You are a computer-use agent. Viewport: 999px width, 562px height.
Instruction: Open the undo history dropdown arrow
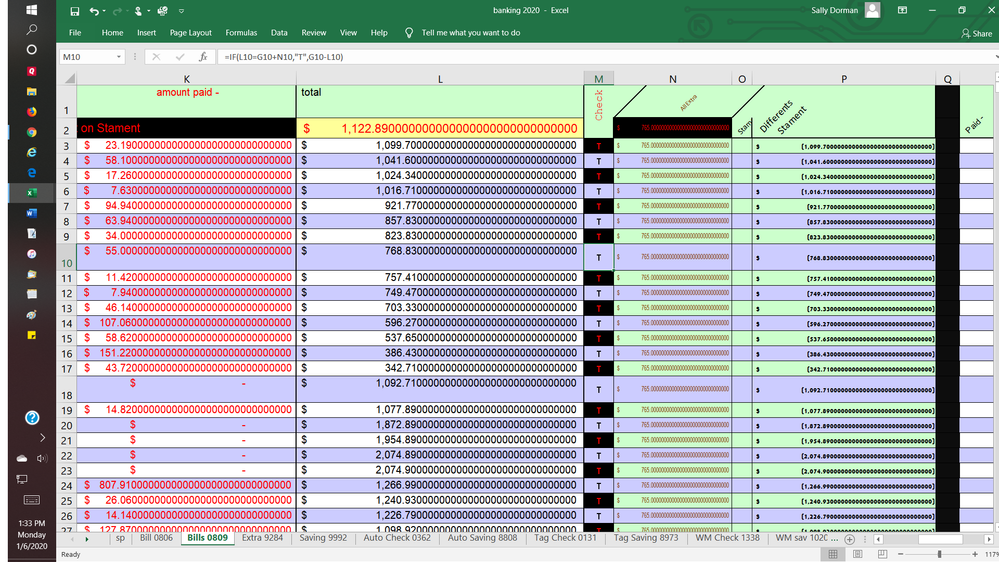[x=104, y=11]
